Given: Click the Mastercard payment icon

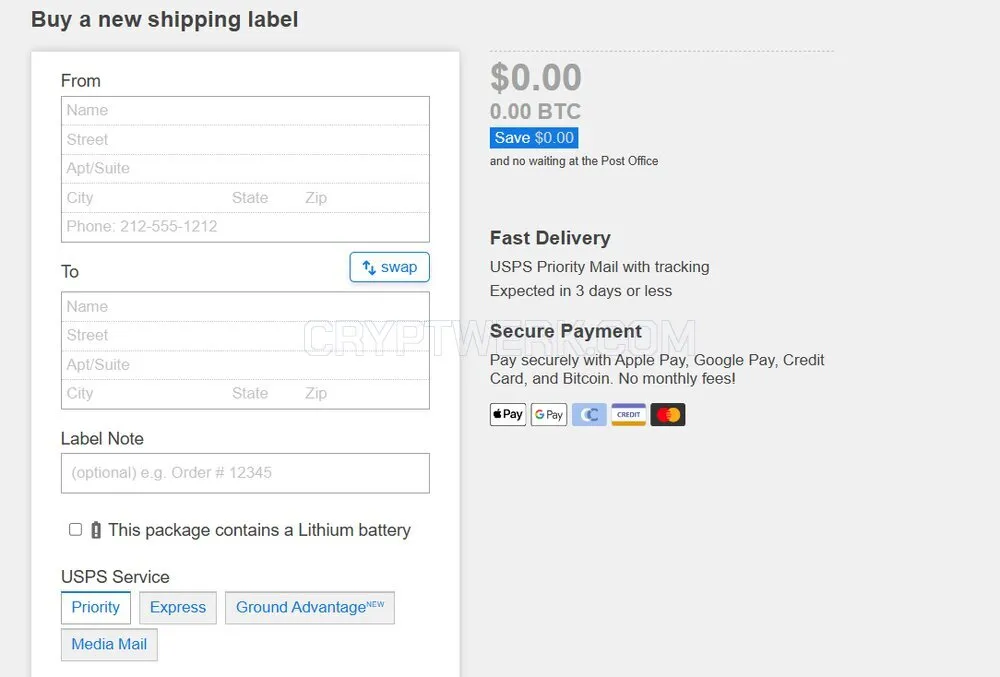Looking at the screenshot, I should click(x=668, y=414).
